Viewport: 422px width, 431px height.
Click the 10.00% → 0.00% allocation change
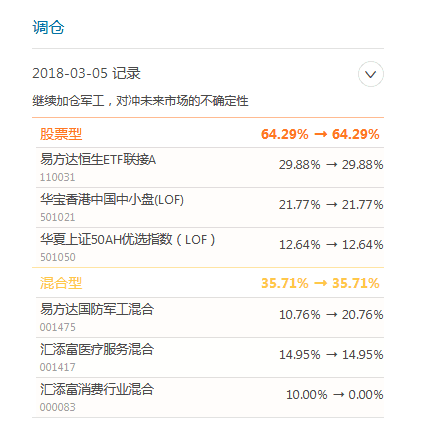click(335, 395)
